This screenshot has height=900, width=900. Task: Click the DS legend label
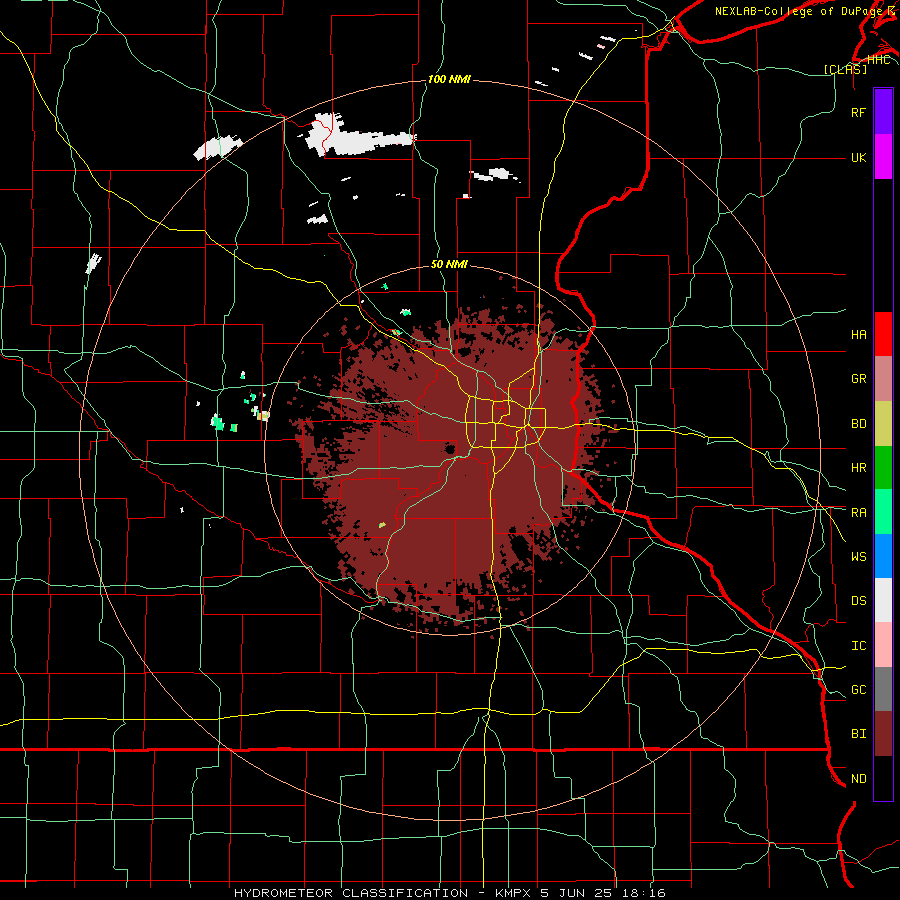click(x=858, y=601)
